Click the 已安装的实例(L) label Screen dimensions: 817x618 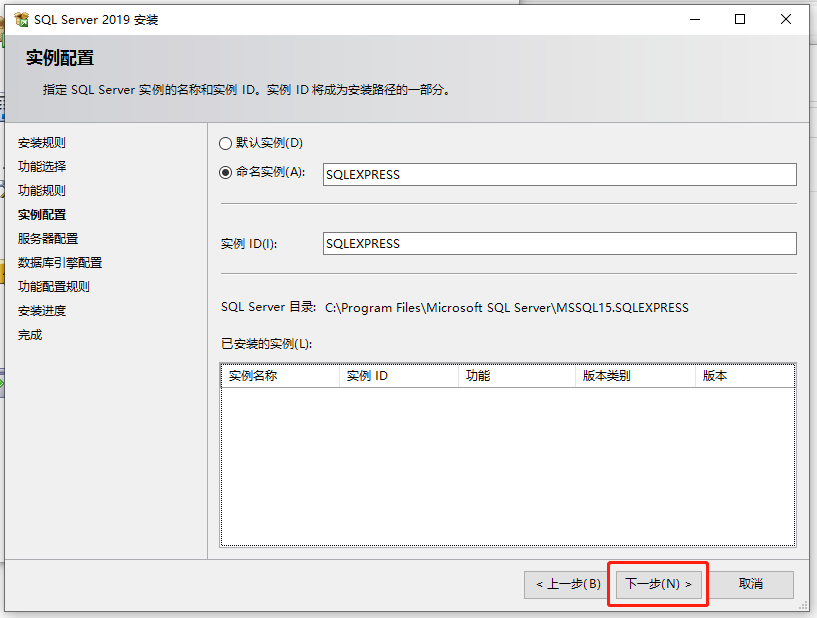click(x=266, y=344)
